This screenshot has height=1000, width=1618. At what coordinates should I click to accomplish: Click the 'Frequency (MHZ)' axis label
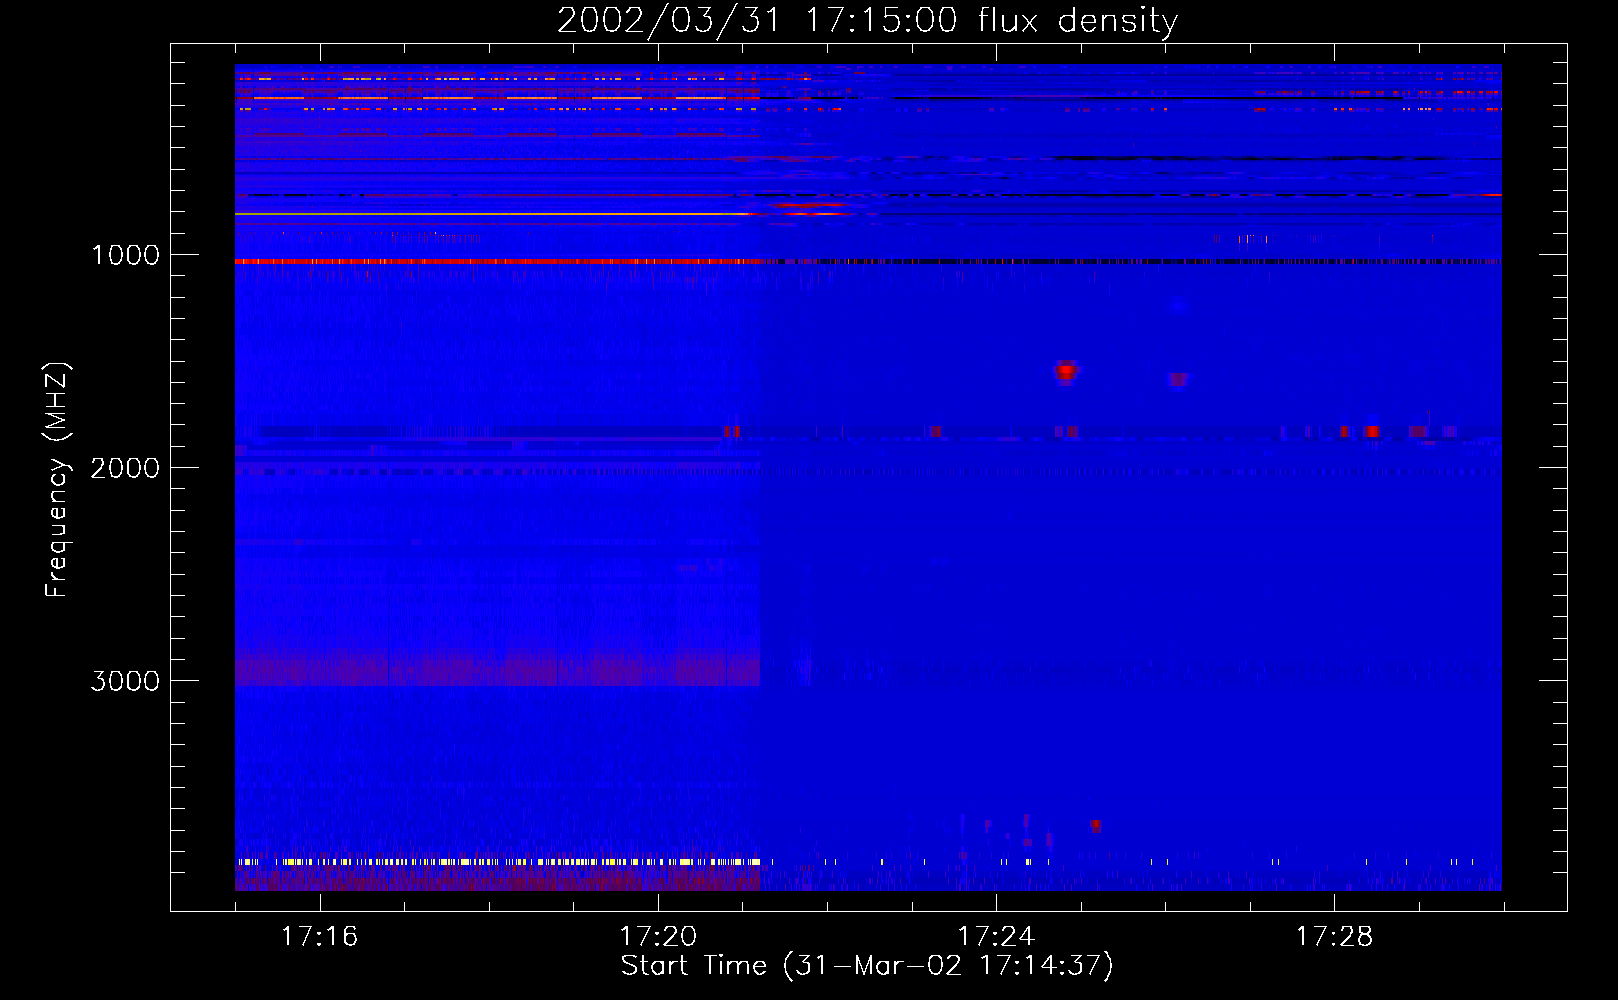point(58,480)
